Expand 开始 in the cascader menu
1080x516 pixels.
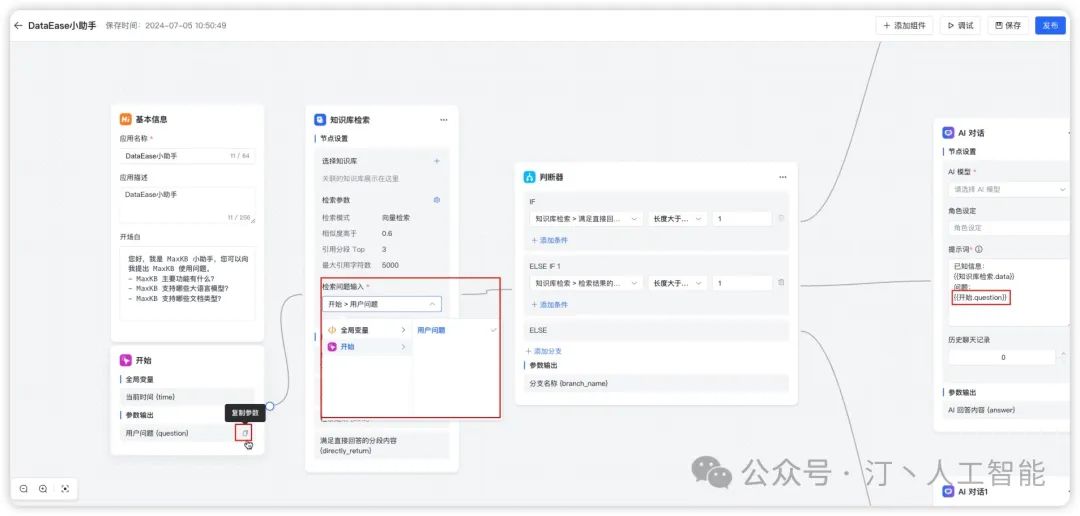tap(366, 347)
